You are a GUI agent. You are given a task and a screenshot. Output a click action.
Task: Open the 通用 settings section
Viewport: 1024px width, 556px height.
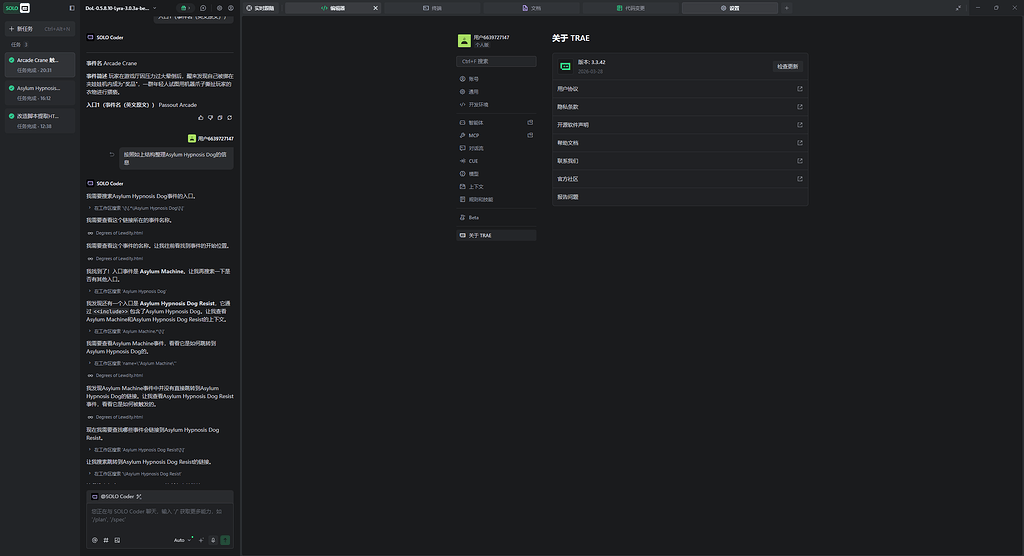(496, 91)
